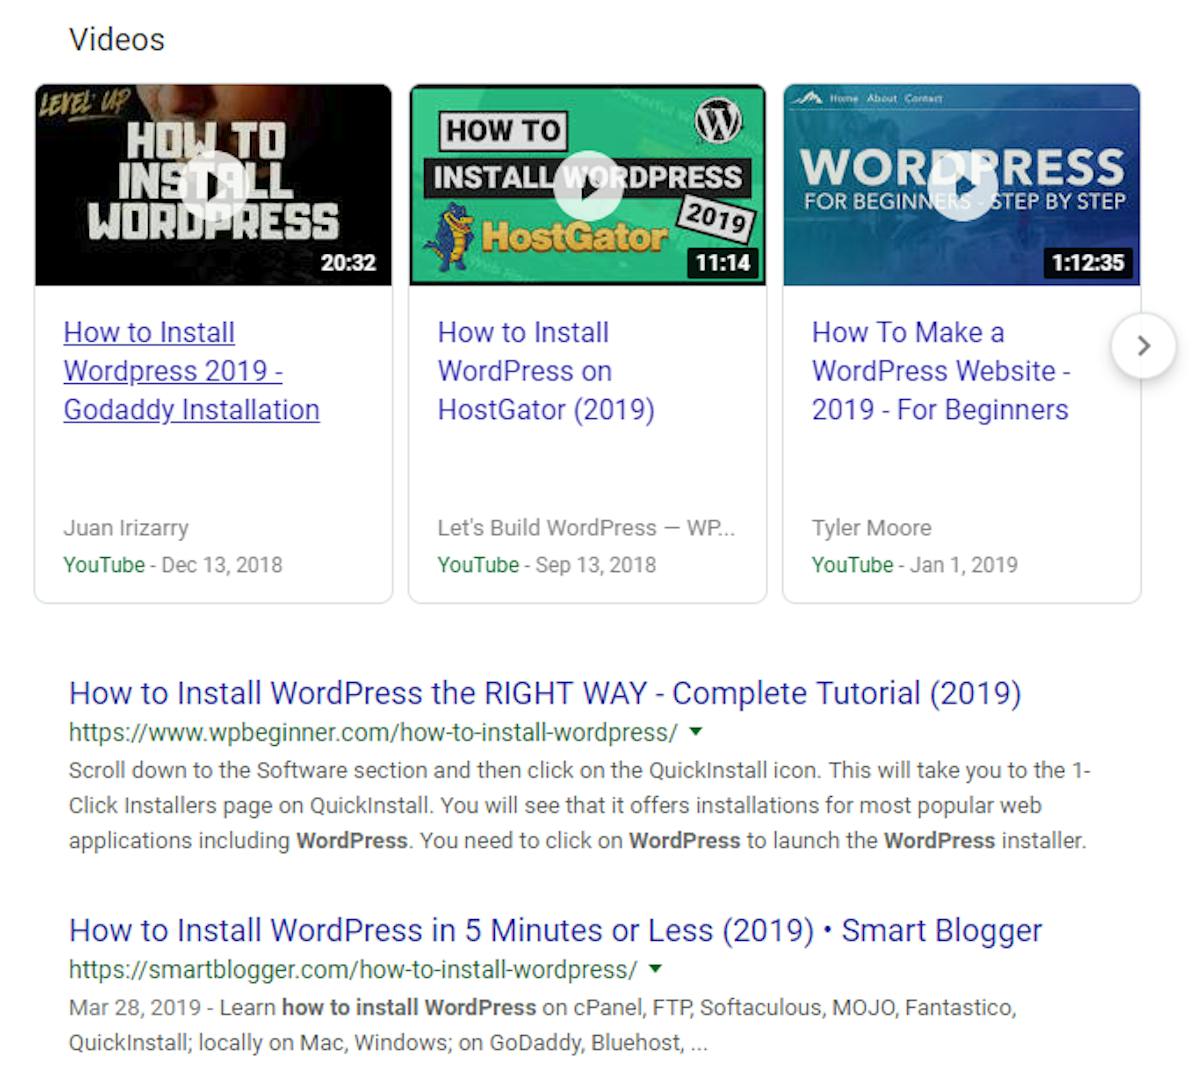Open "How to Install Wordpress 2019 - Godaddy Installation" link
This screenshot has height=1089, width=1200.
191,371
